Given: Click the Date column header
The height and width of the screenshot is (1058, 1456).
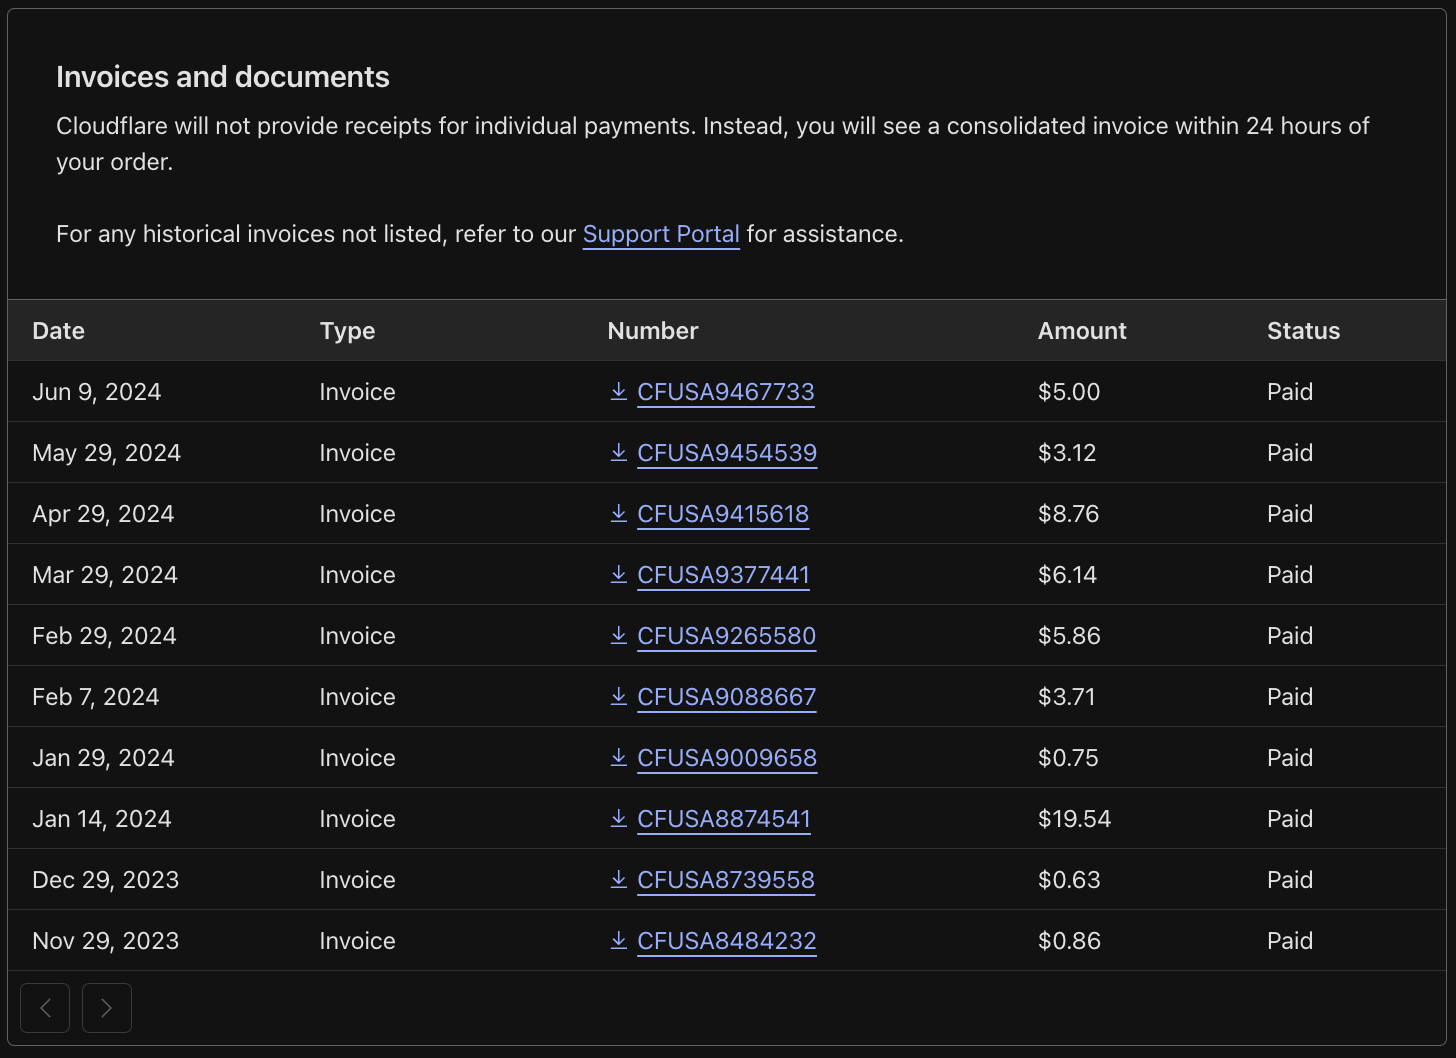Looking at the screenshot, I should click(58, 331).
